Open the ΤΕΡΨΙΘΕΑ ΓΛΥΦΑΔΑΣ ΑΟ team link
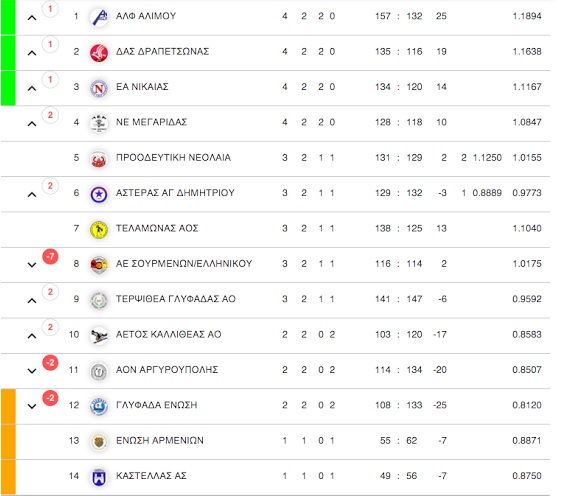The image size is (570, 496). point(176,299)
